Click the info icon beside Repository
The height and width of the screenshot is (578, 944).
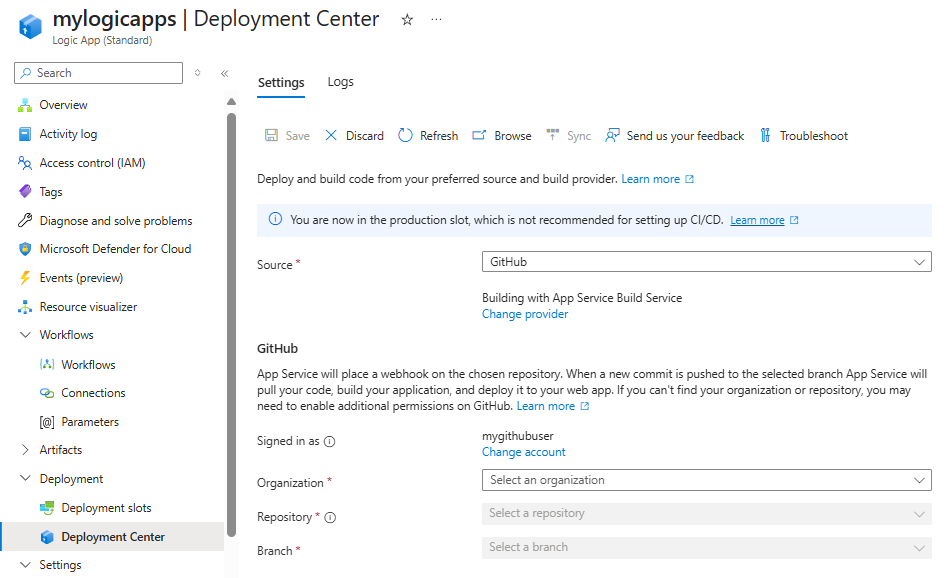[x=330, y=518]
